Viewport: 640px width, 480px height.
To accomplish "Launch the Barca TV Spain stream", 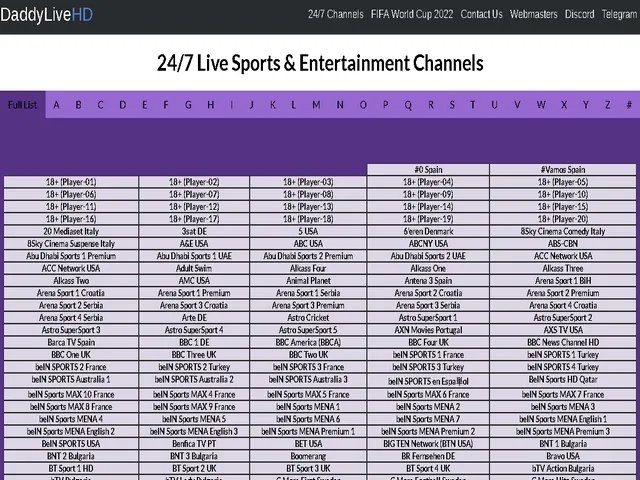I will point(71,342).
